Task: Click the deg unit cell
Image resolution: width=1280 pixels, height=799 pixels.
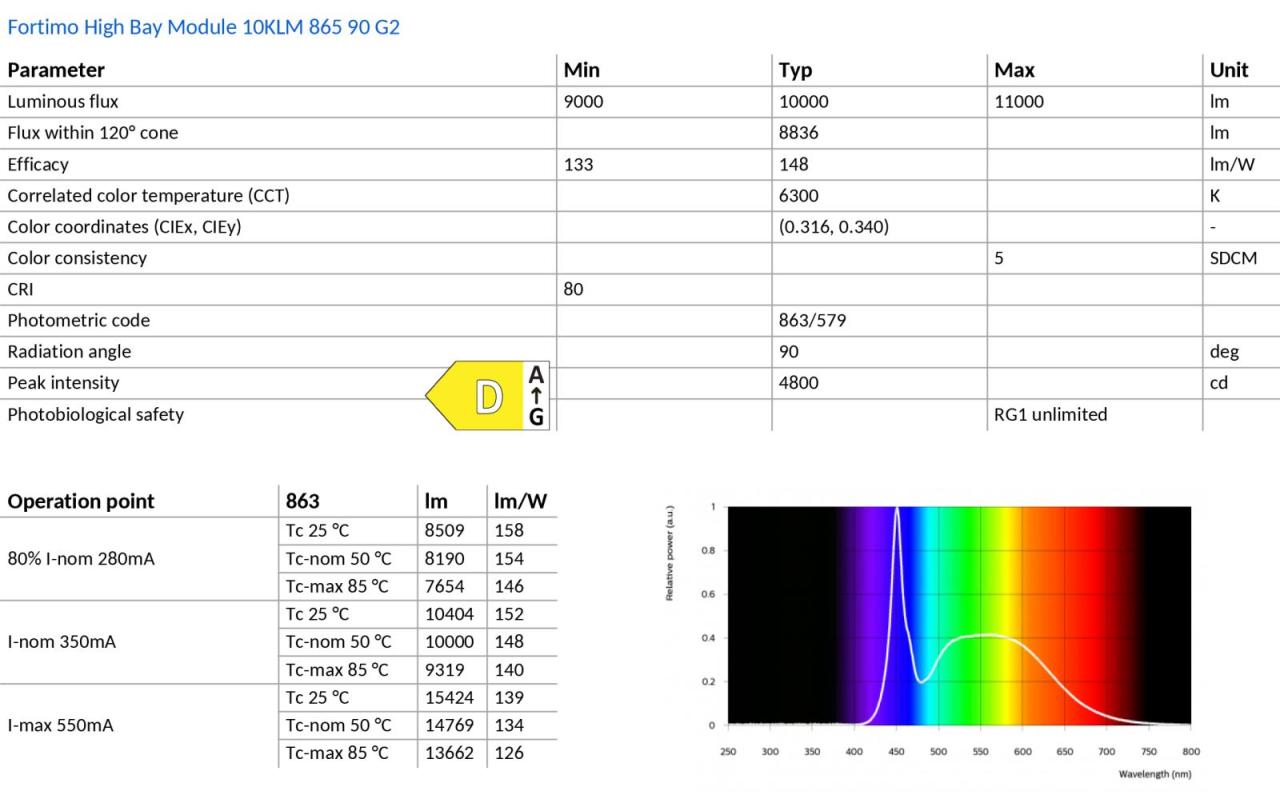Action: coord(1224,352)
